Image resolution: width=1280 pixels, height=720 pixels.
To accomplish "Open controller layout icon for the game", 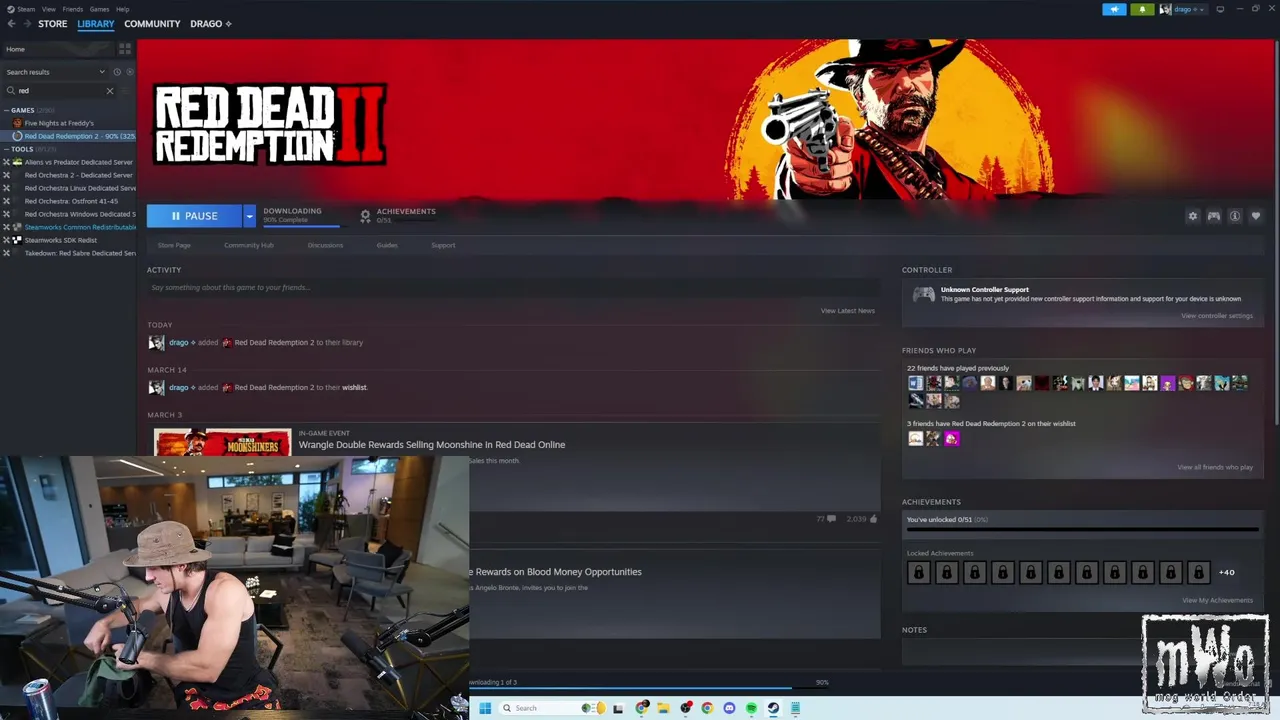I will 1213,216.
